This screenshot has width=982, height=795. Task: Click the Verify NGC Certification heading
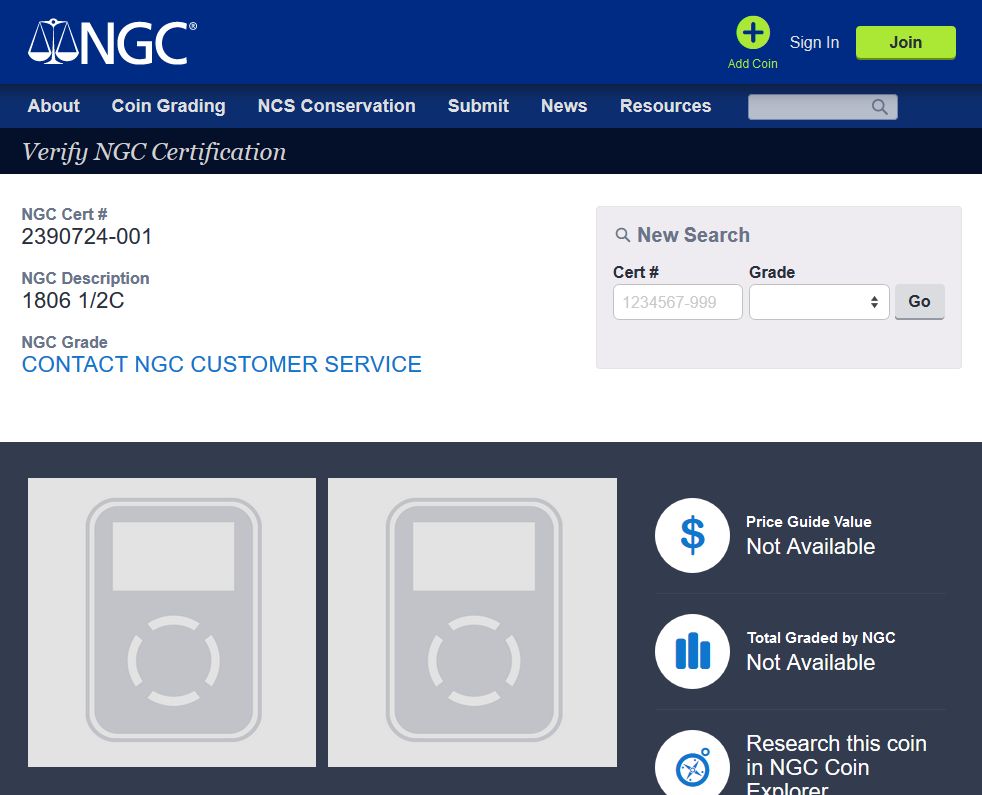point(154,152)
